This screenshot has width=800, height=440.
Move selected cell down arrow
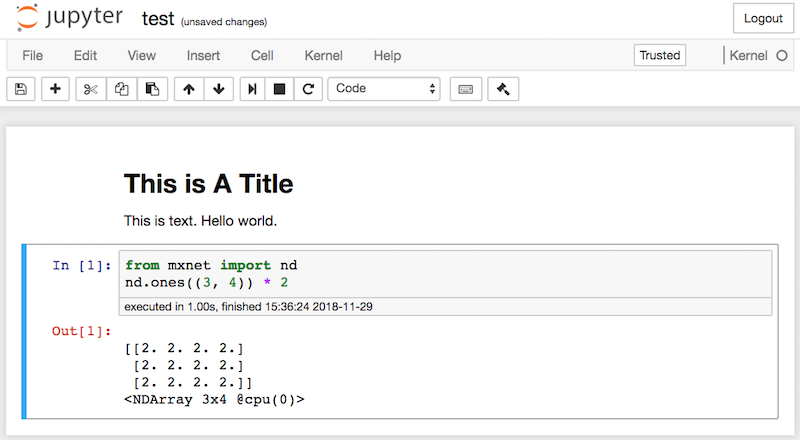(218, 89)
